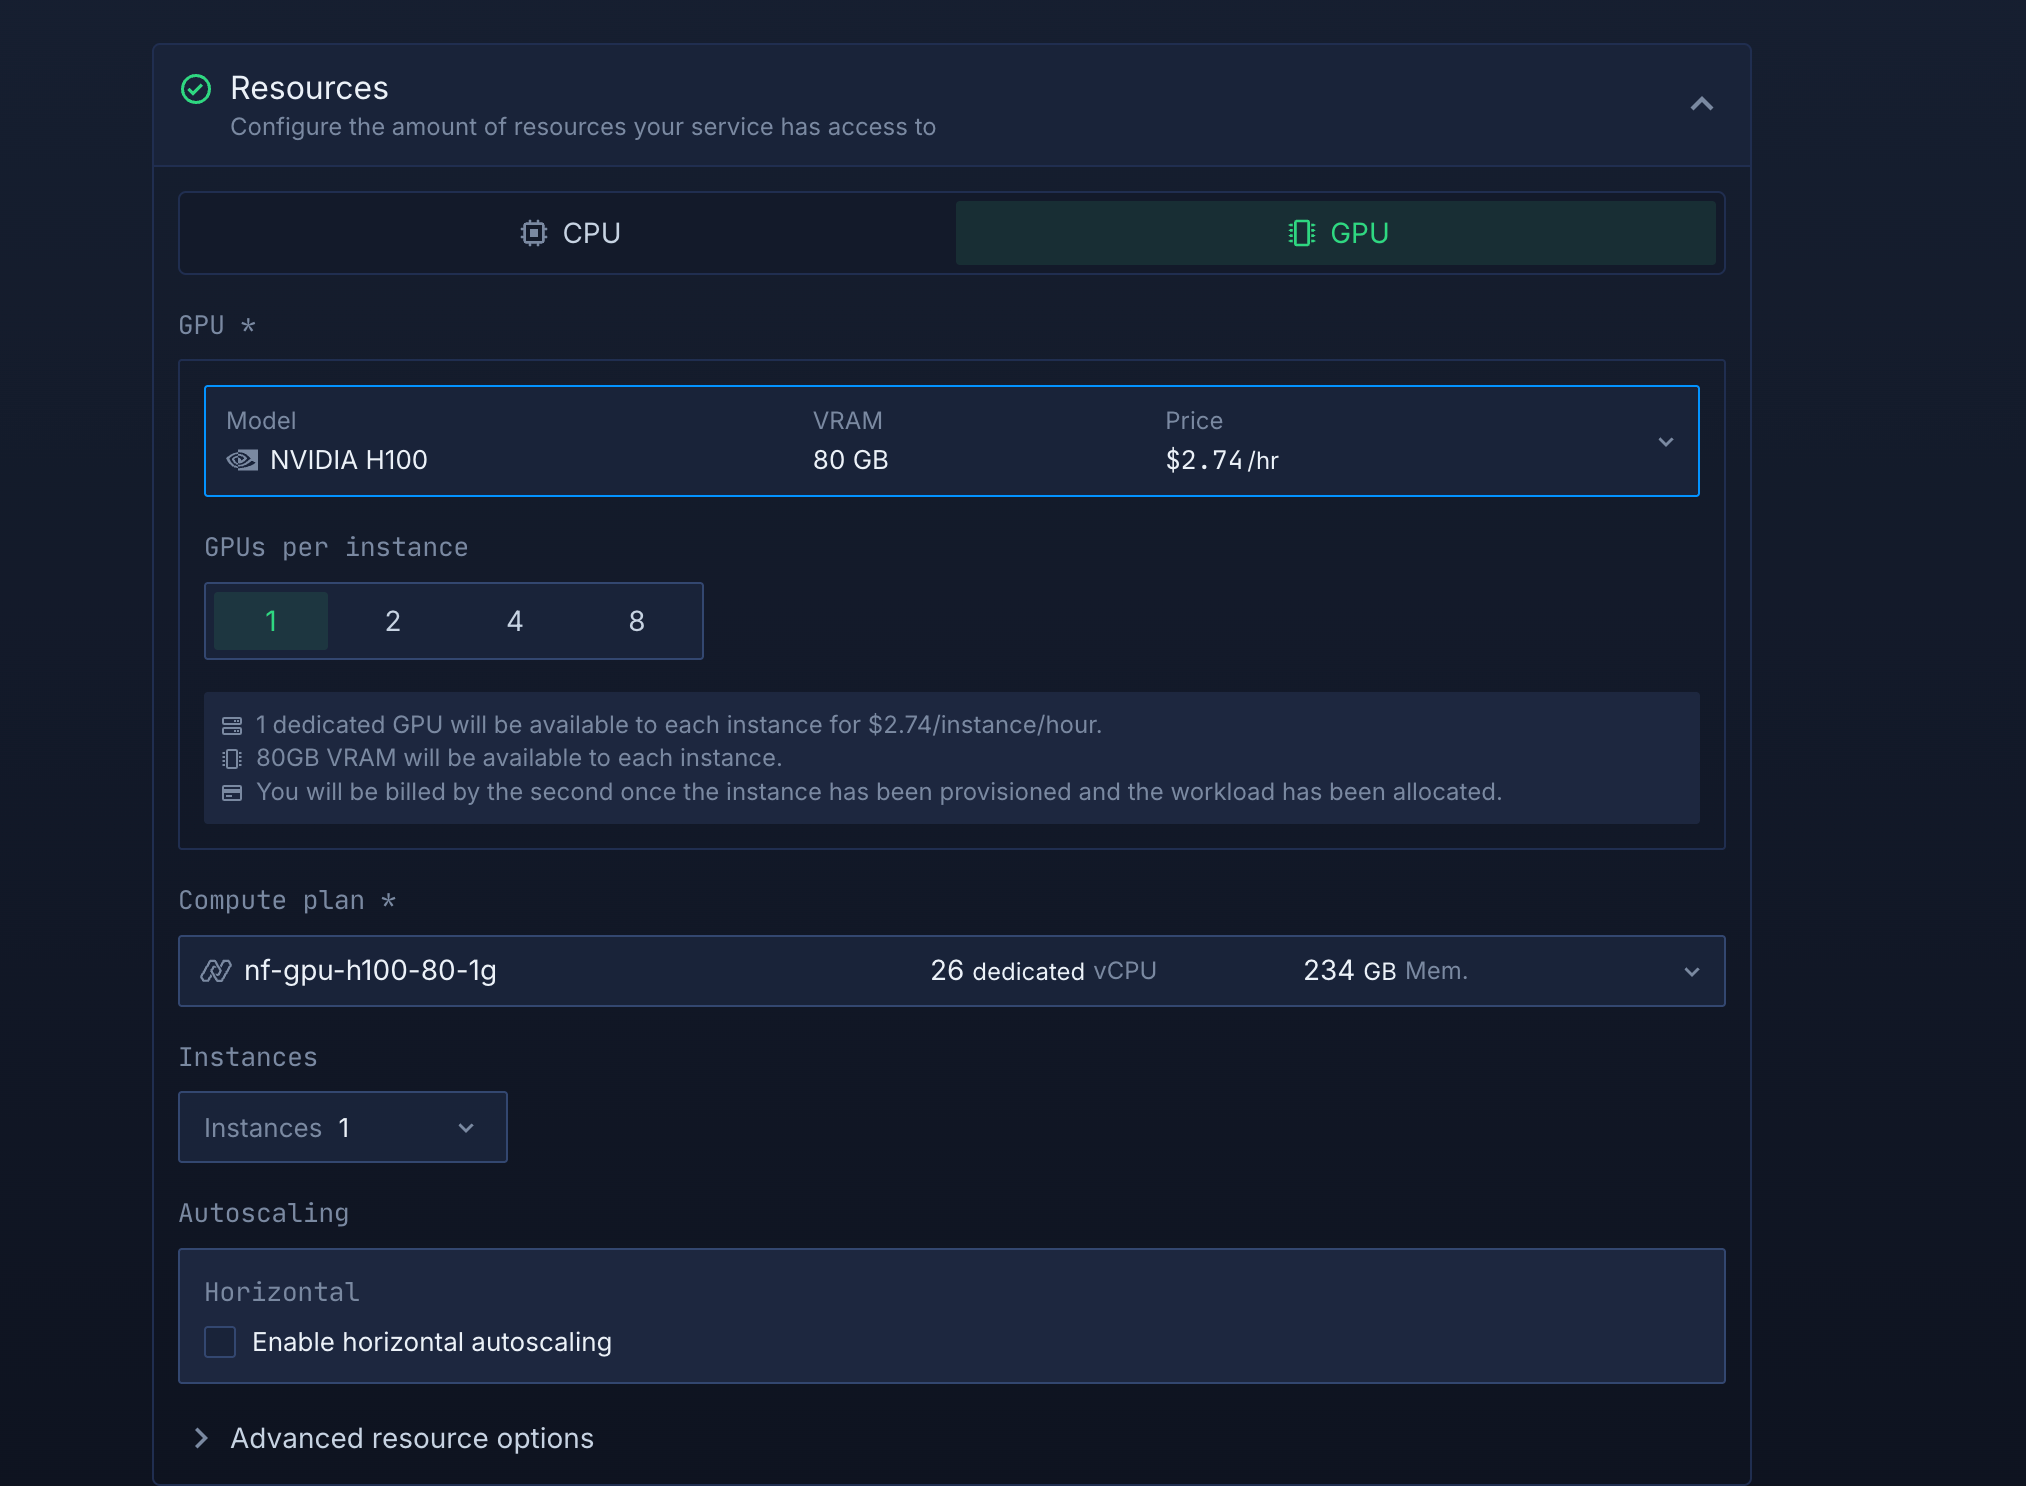Click the VRAM info chip icon
2026x1486 pixels.
click(x=232, y=759)
